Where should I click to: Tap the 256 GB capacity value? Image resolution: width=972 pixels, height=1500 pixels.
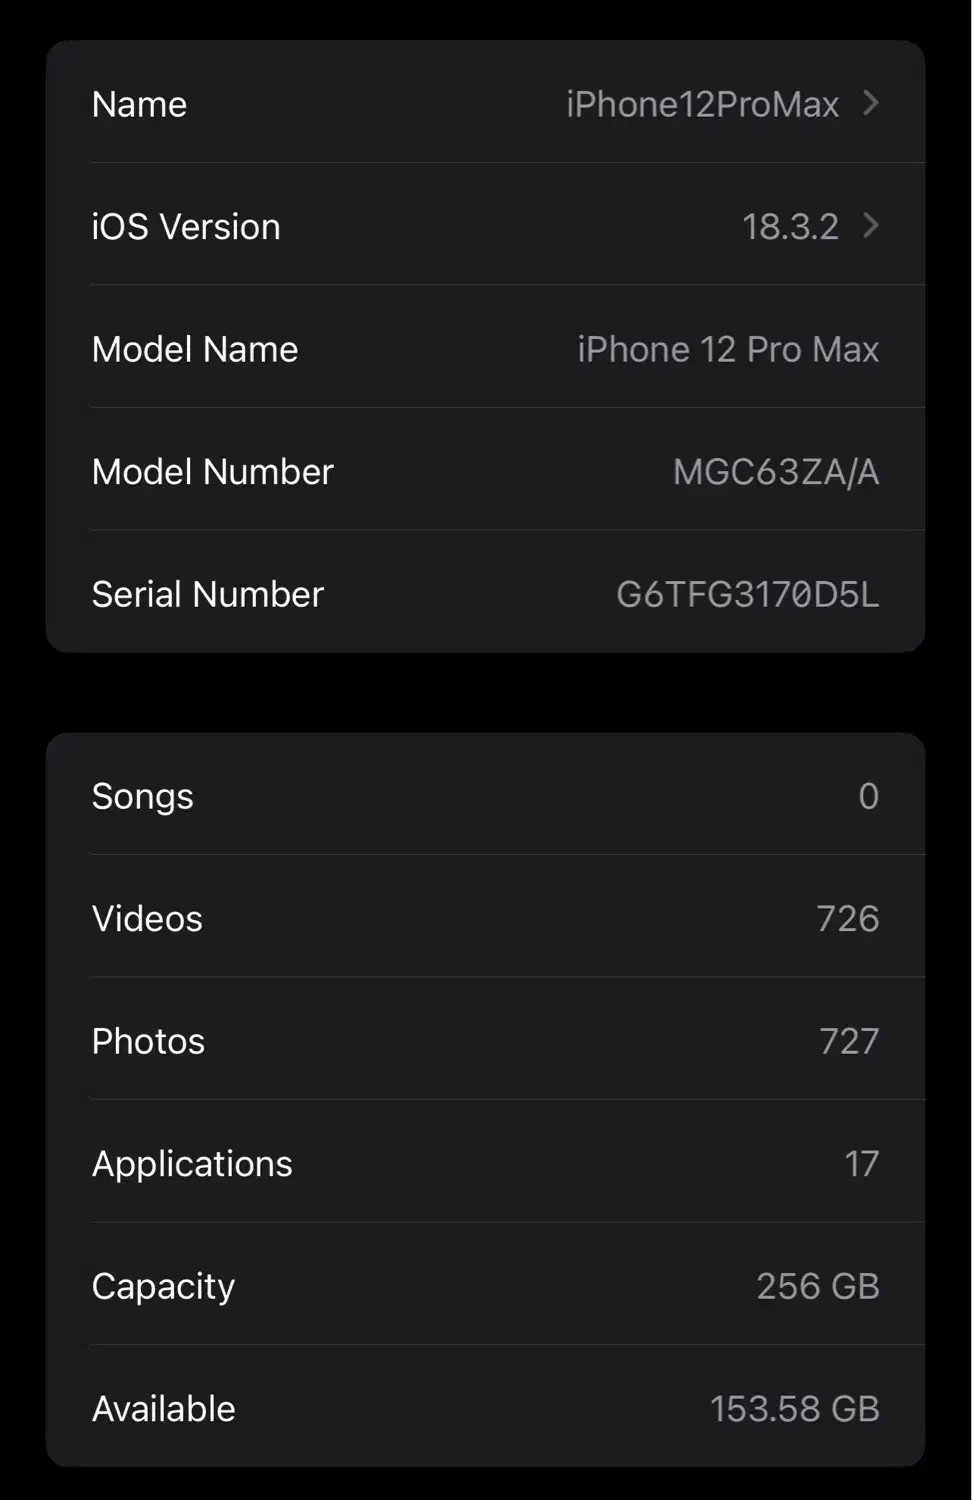[817, 1286]
